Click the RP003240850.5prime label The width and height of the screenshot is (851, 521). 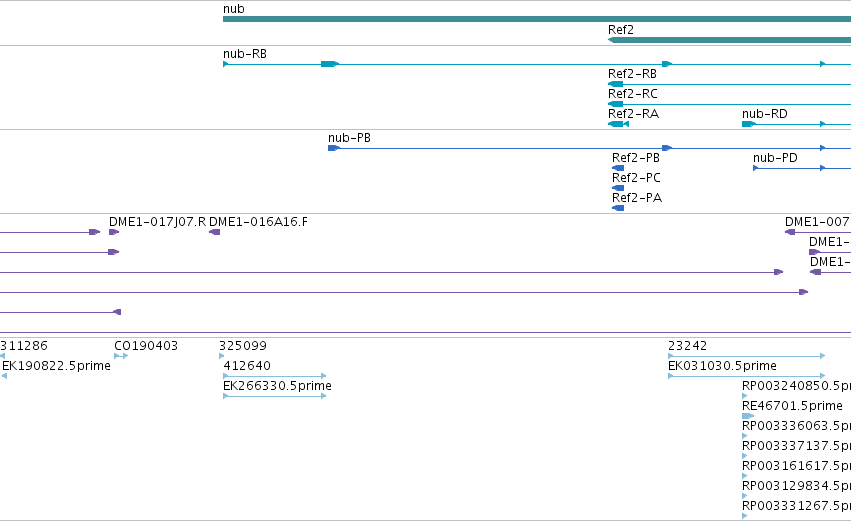click(796, 386)
